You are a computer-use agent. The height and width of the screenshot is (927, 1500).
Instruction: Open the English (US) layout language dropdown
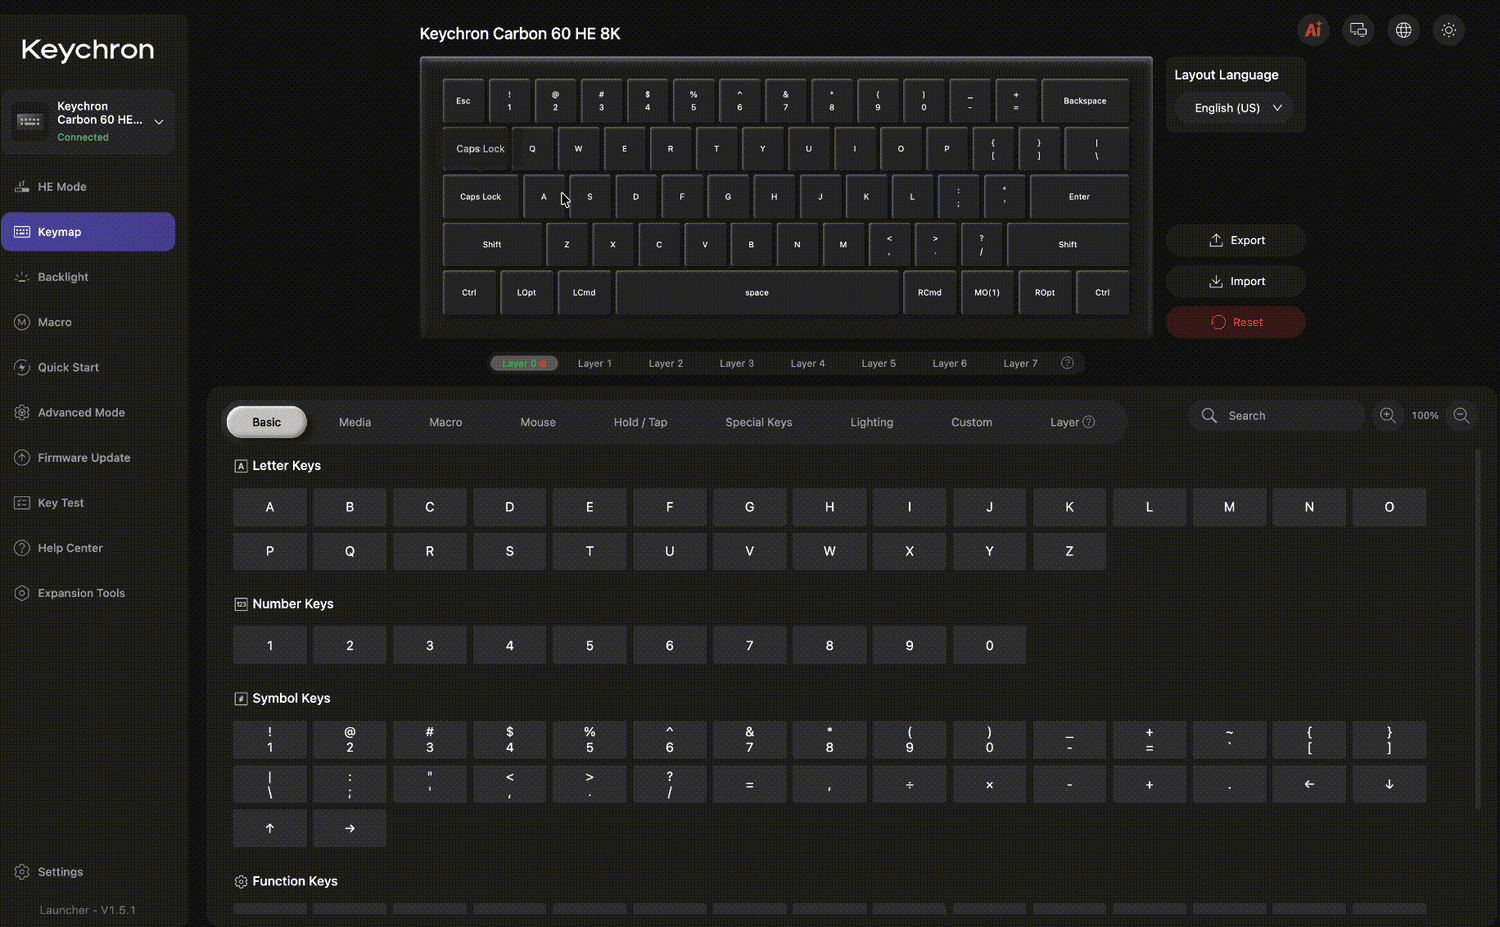[1237, 108]
